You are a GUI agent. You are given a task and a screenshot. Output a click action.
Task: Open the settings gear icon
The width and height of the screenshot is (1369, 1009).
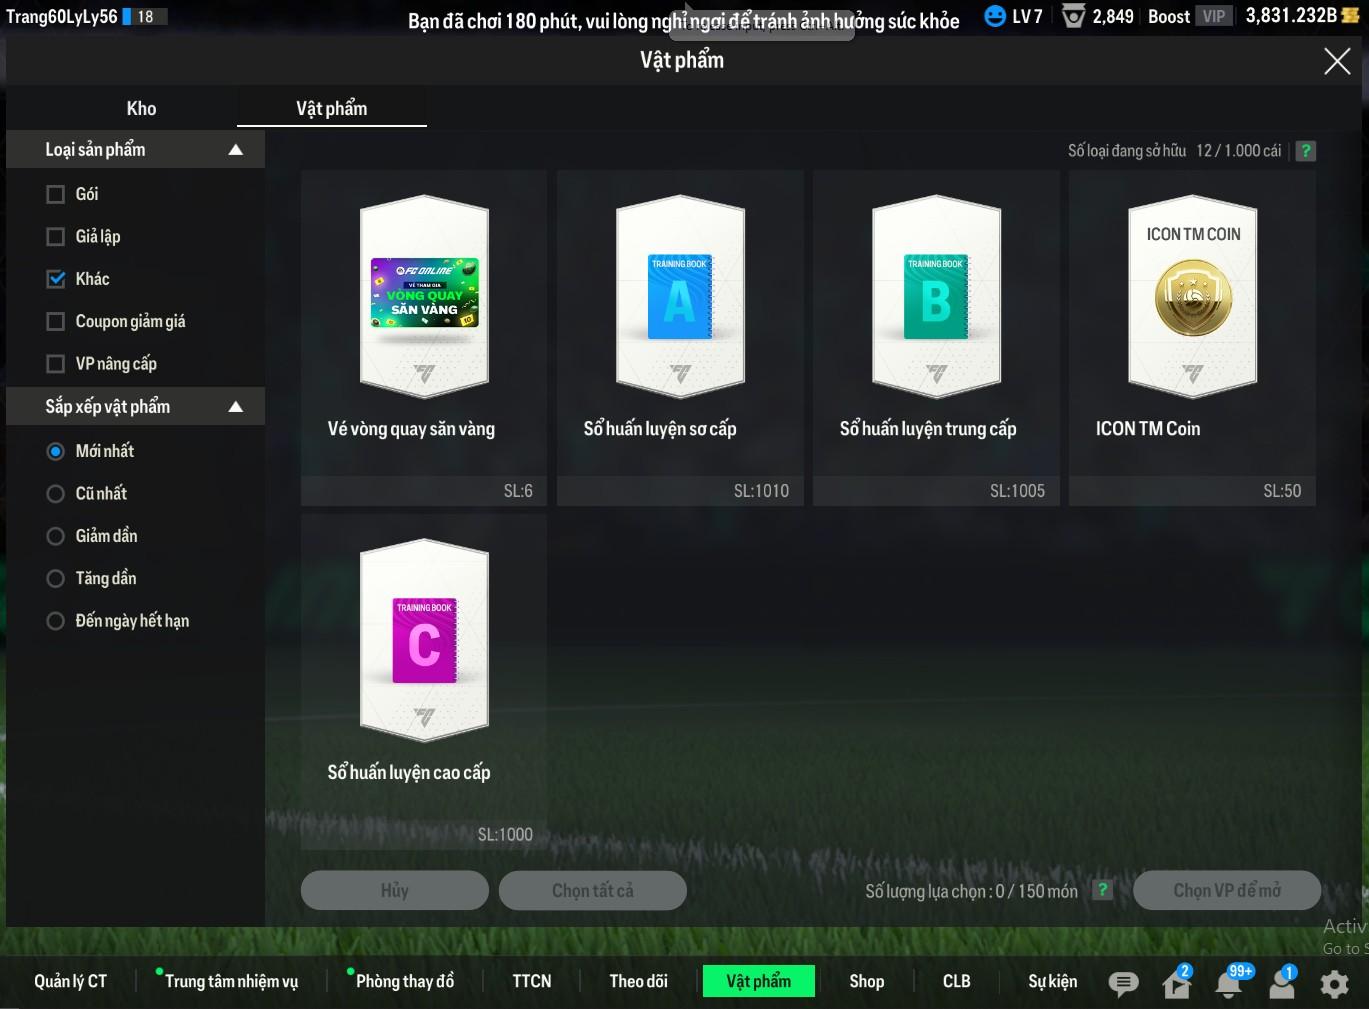1334,984
